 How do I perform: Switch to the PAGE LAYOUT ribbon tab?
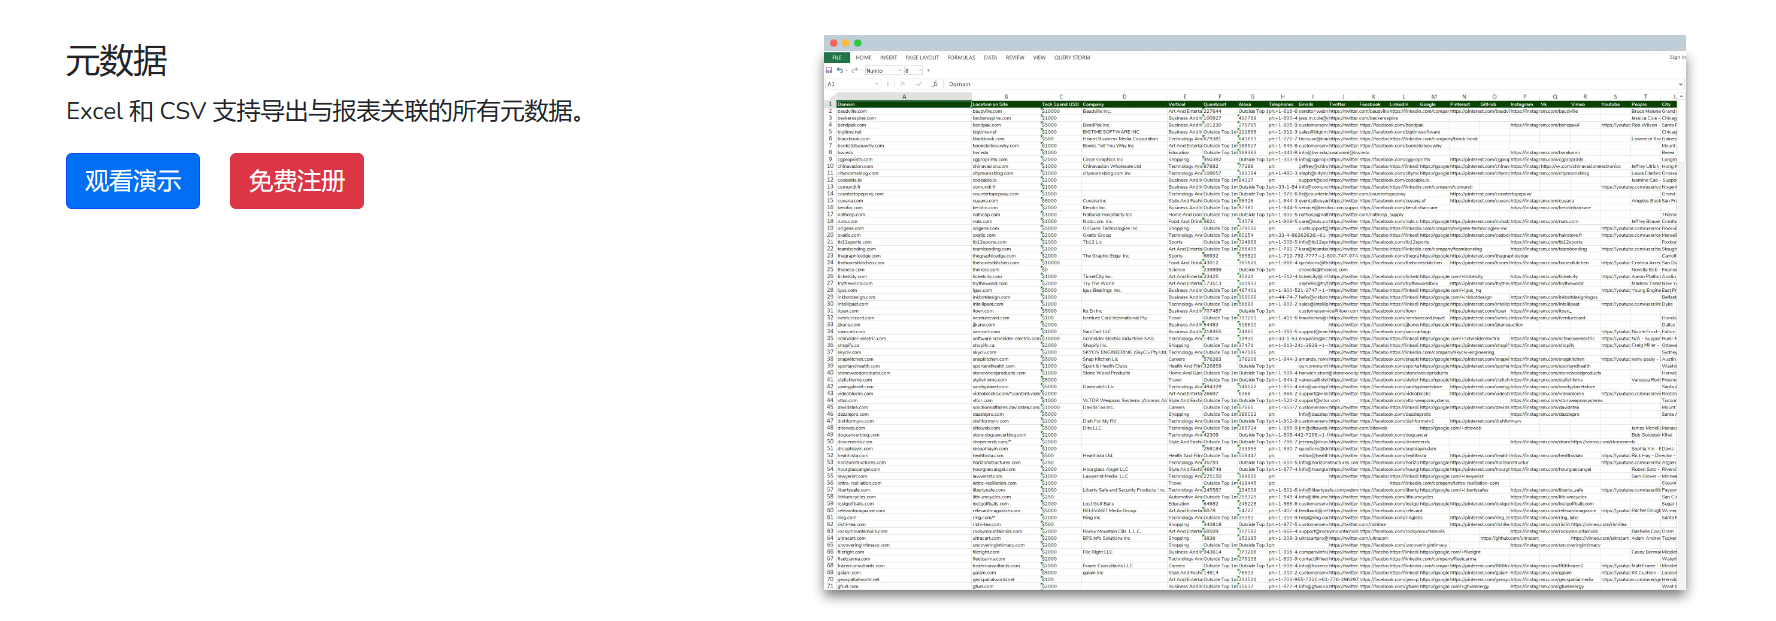tap(922, 57)
